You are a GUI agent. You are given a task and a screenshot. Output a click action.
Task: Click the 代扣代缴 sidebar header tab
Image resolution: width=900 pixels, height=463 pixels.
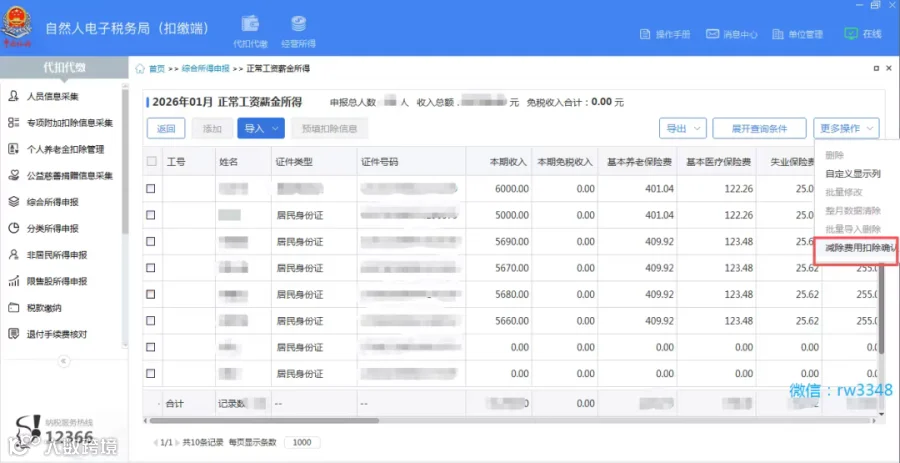(x=64, y=68)
